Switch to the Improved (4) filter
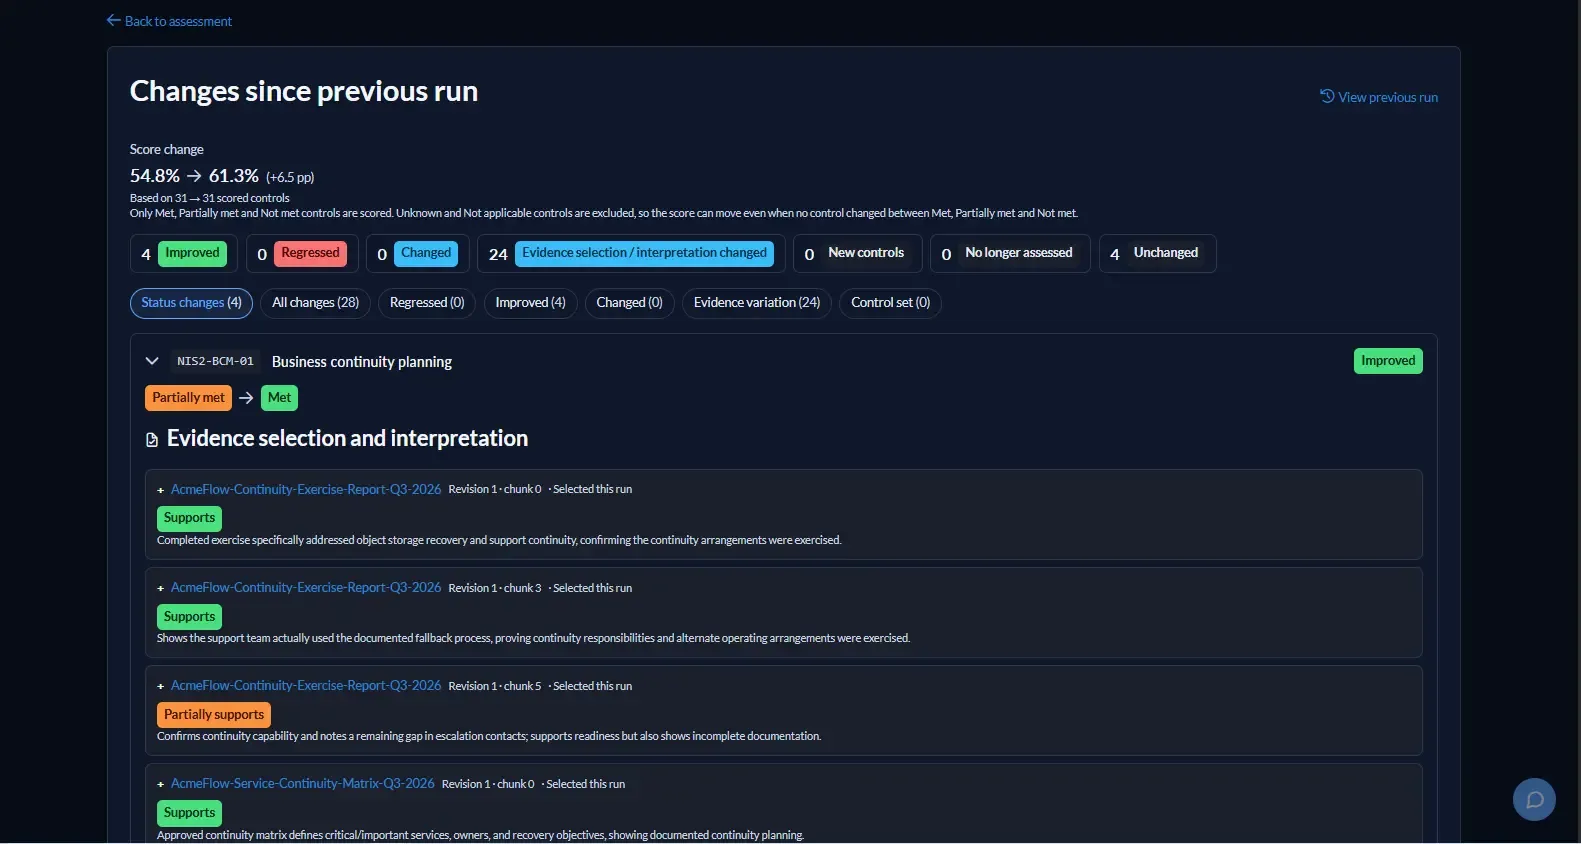1581x844 pixels. [x=530, y=303]
